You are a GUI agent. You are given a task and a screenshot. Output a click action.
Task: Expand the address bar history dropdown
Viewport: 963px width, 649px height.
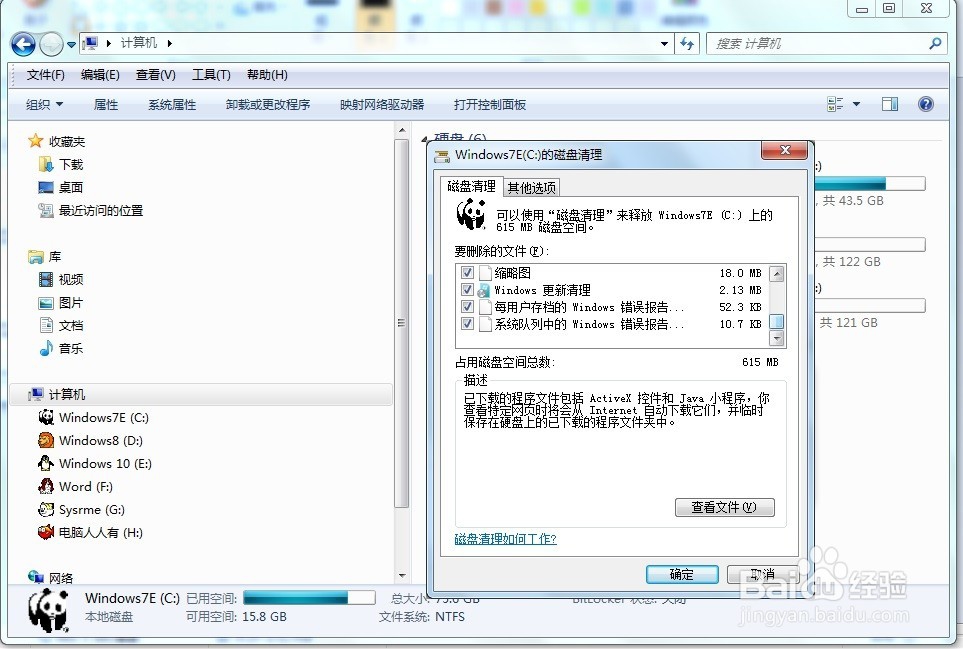(664, 44)
